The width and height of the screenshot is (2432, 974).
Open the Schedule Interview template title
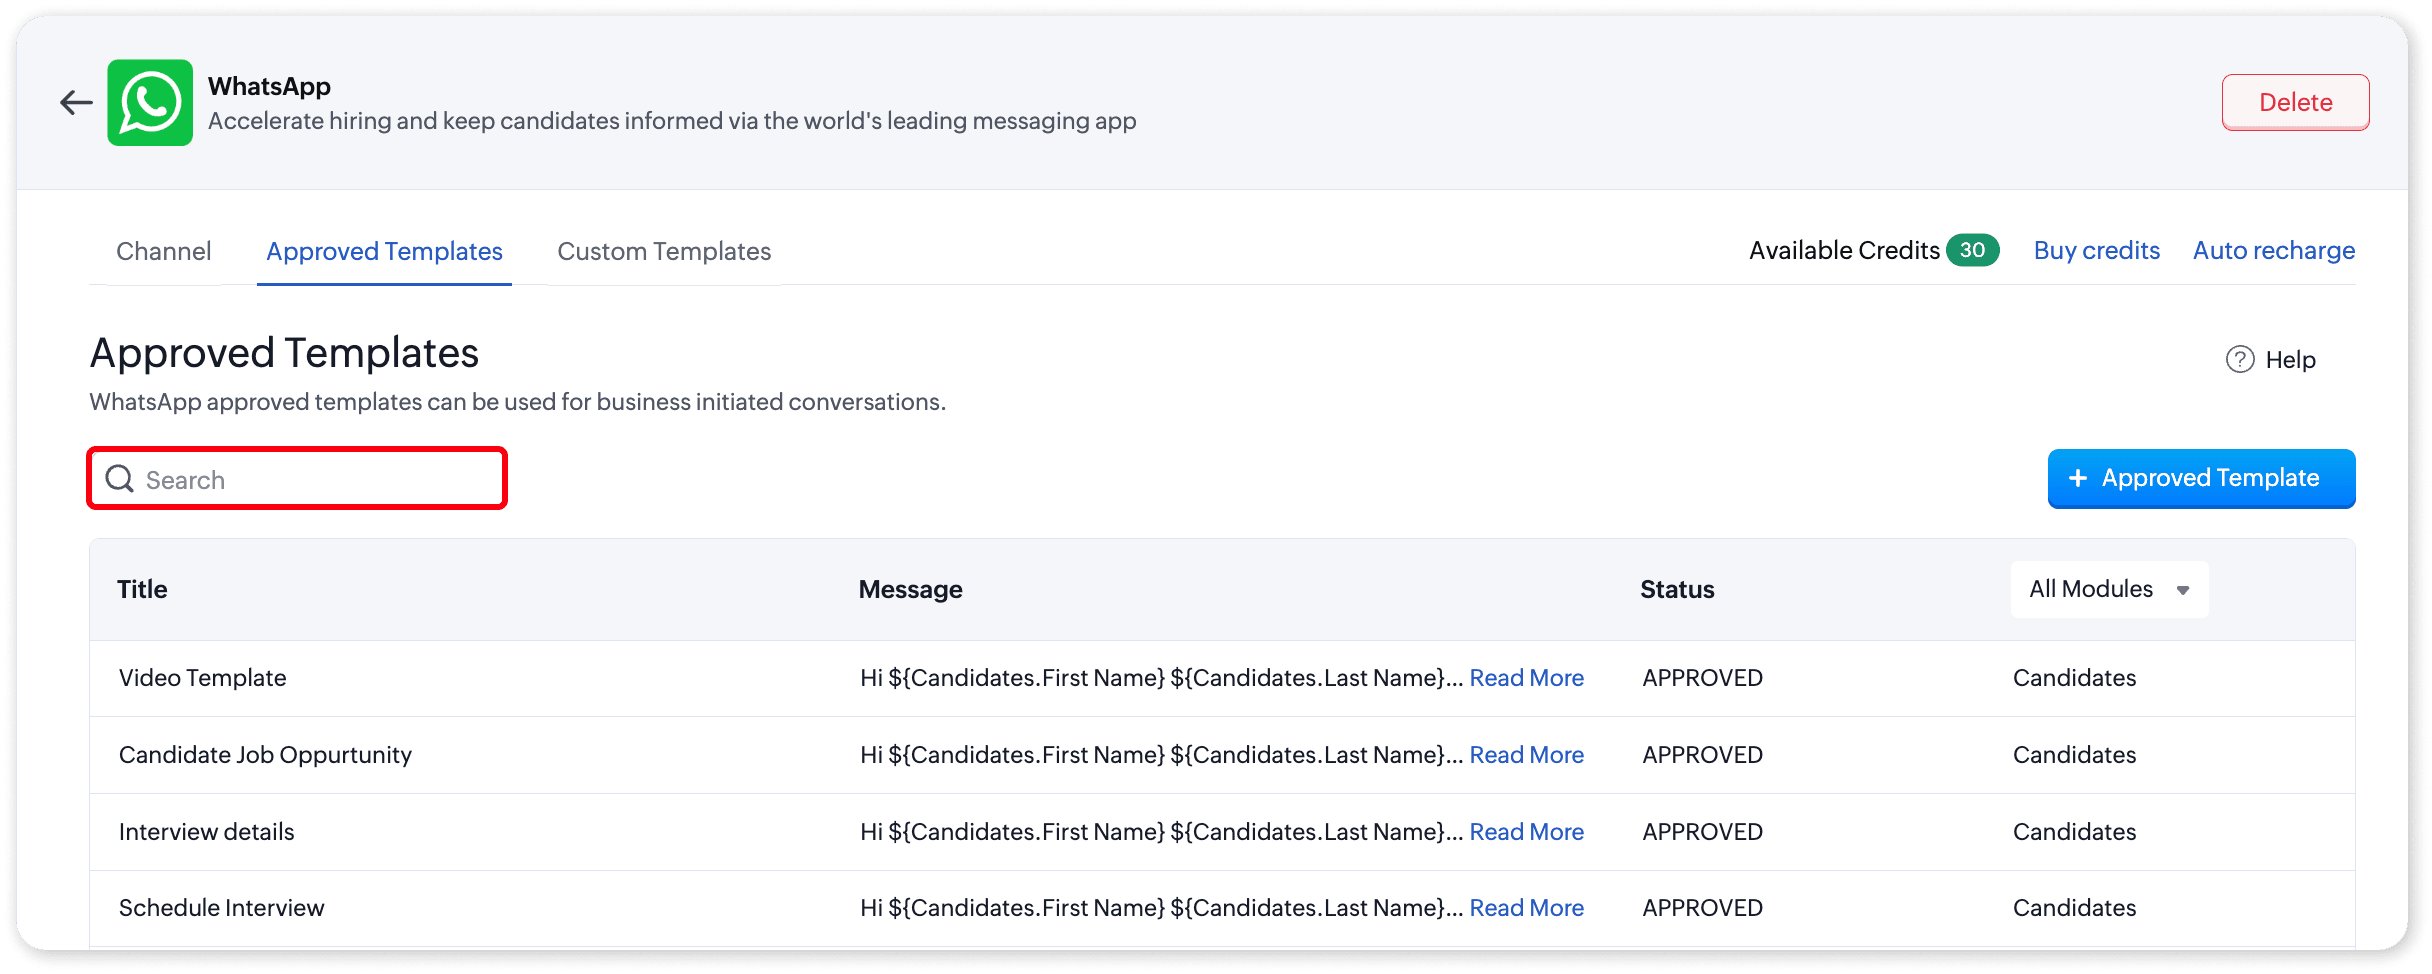pos(222,908)
